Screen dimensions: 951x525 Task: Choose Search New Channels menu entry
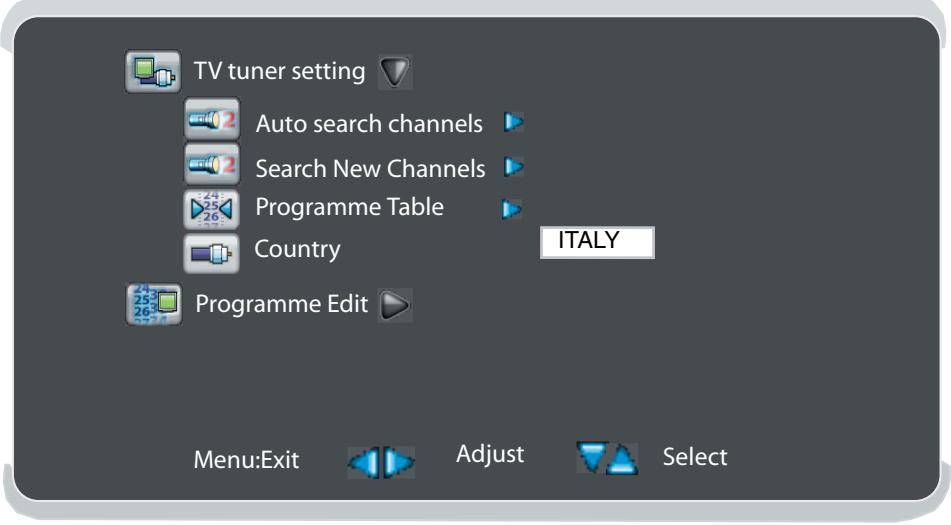371,169
